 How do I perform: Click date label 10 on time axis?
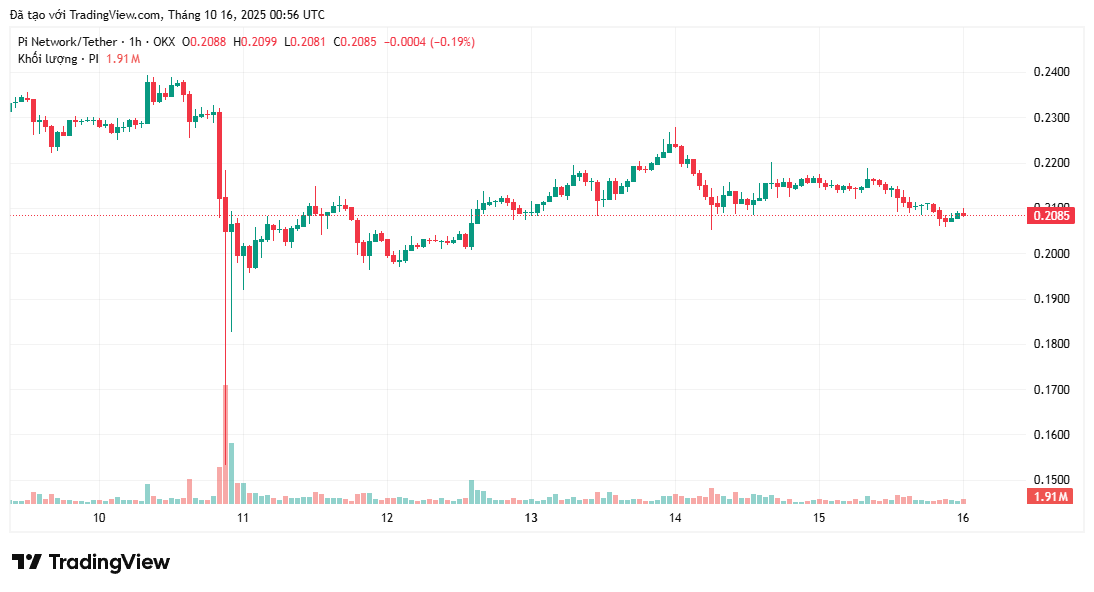99,517
